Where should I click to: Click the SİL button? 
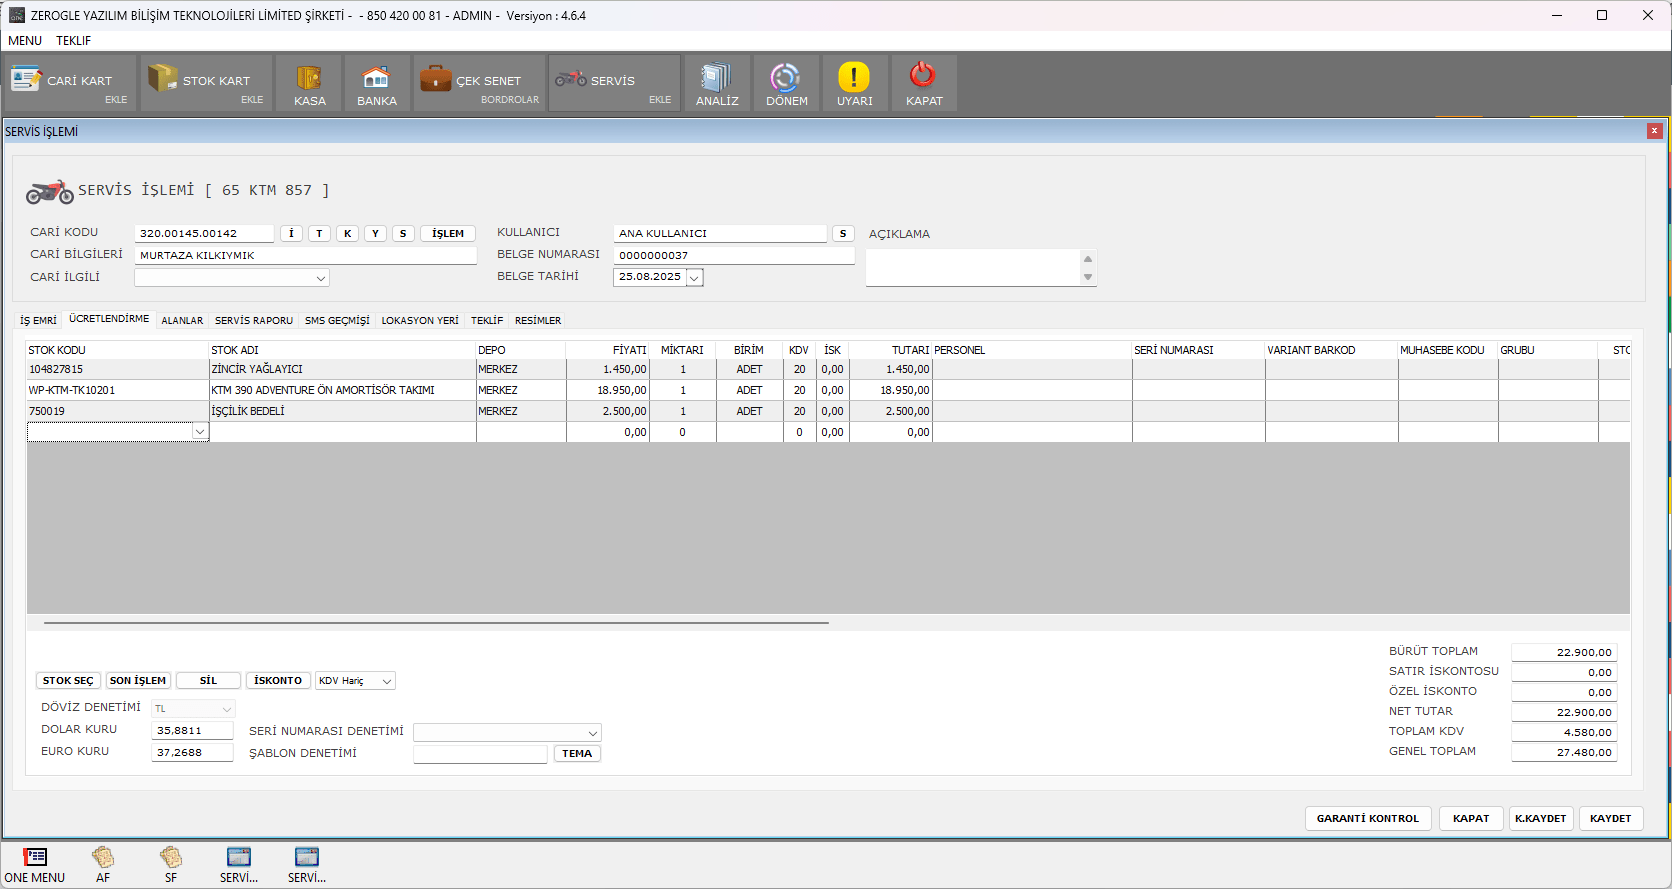point(208,681)
